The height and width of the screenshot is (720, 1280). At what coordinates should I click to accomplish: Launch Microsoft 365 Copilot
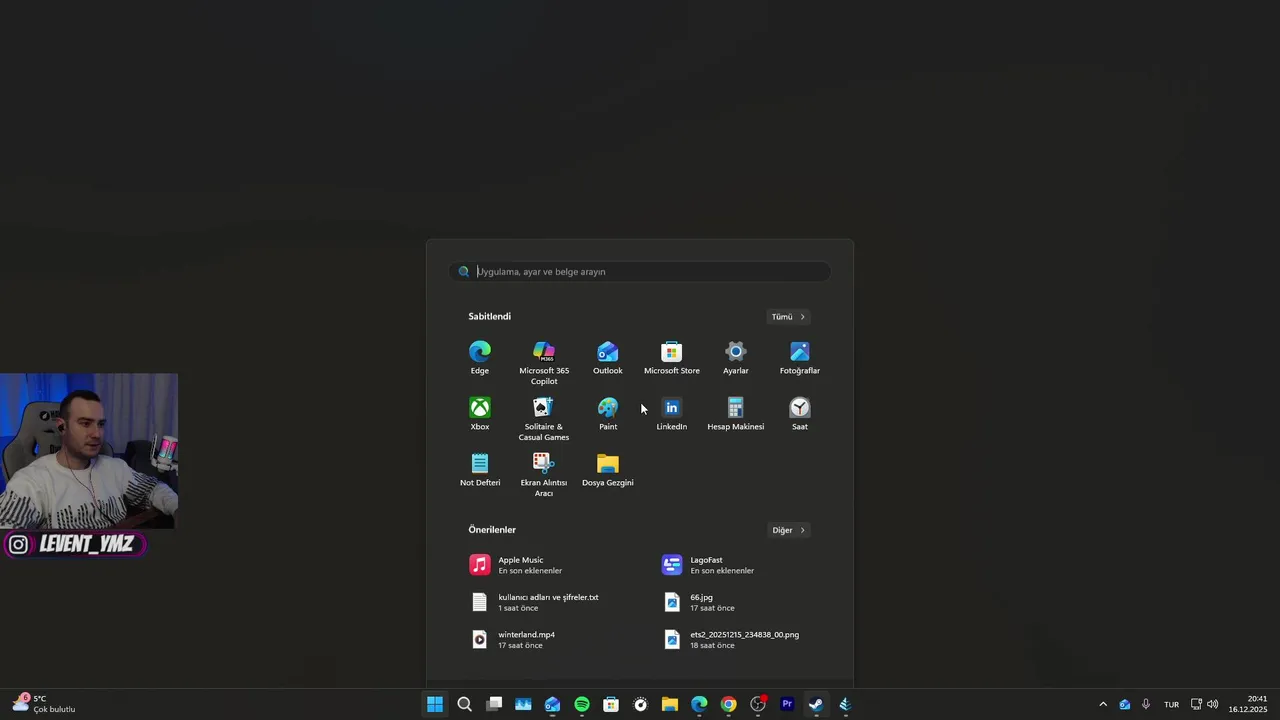544,363
